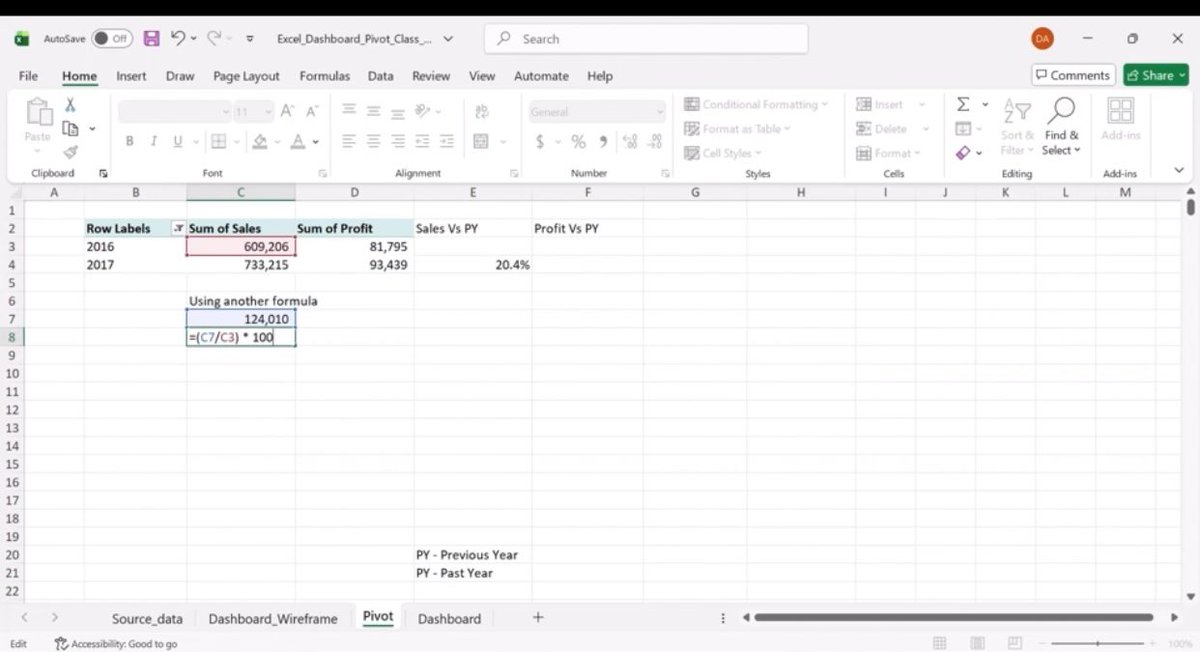Open the Page Layout ribbon tab

tap(246, 76)
